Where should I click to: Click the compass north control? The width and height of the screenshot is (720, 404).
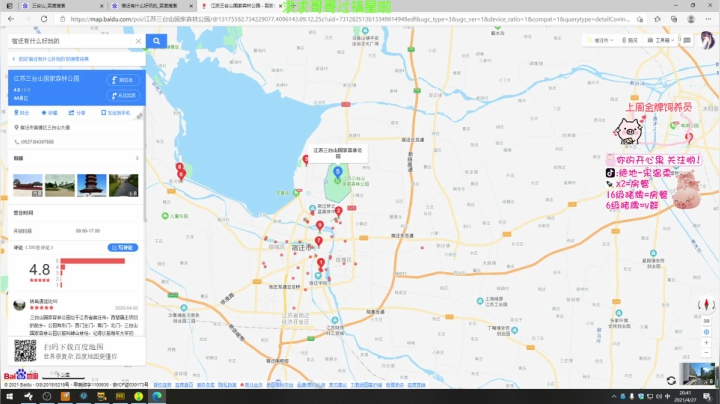coord(706,304)
